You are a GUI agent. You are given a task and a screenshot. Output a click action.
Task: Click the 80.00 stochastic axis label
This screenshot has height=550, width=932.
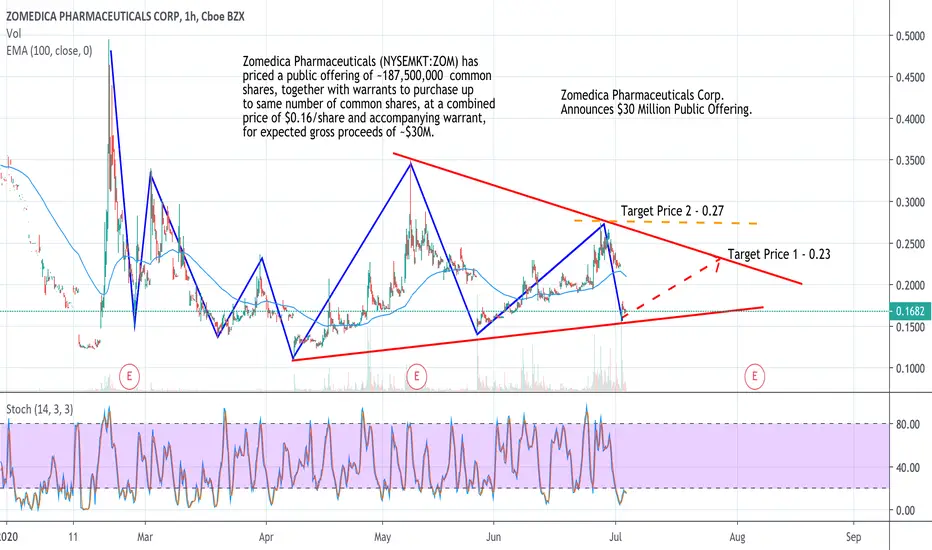tap(908, 425)
